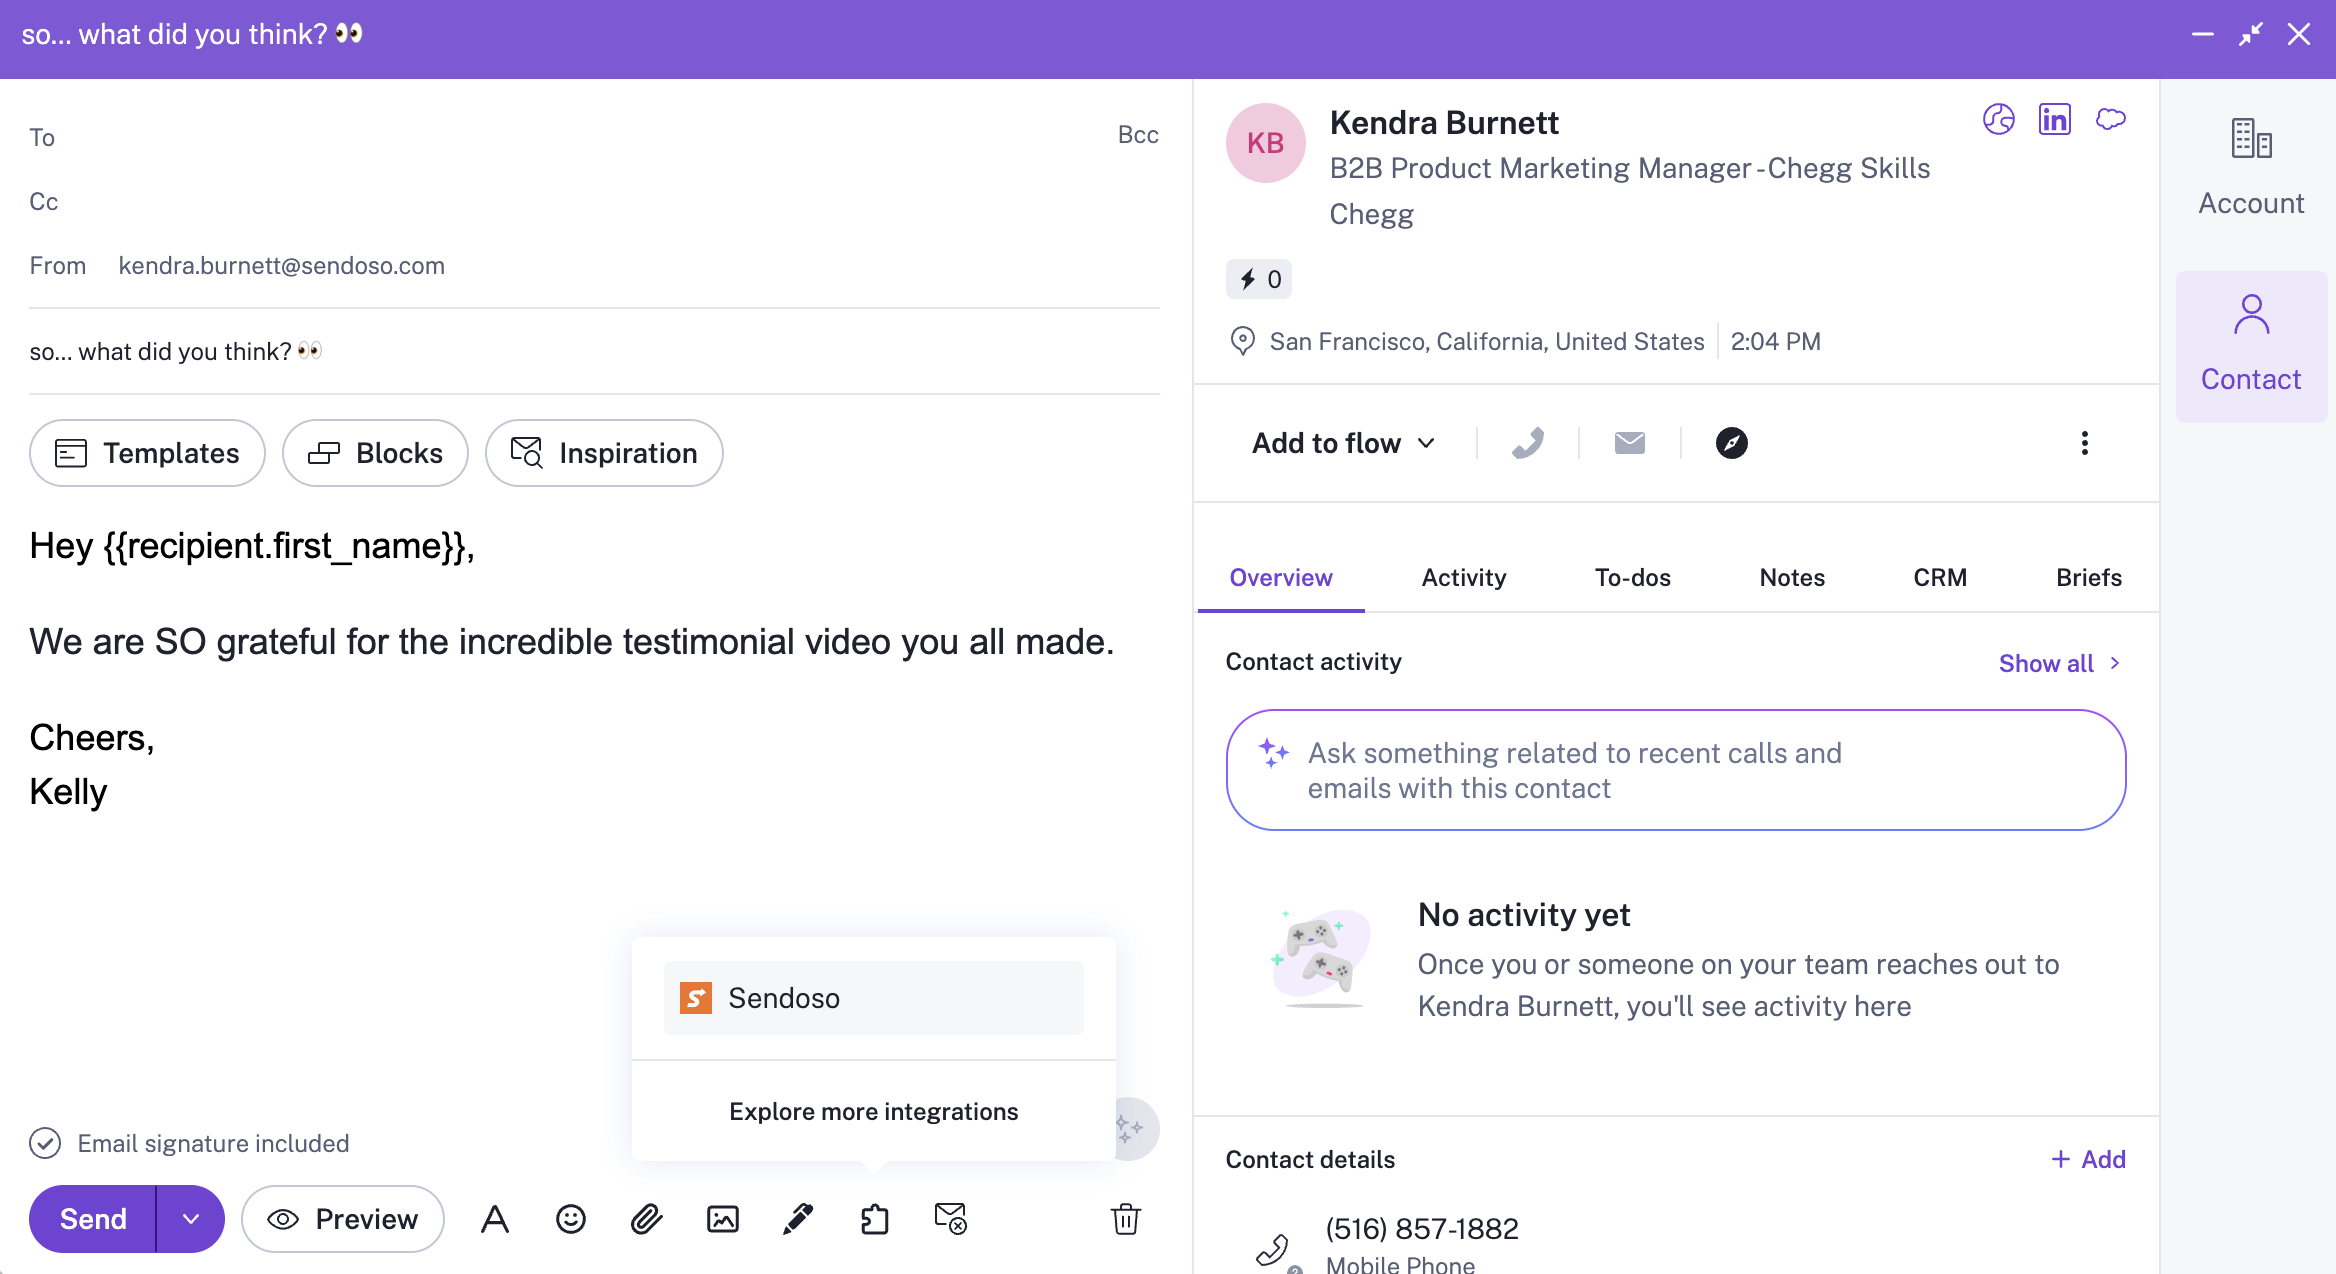The height and width of the screenshot is (1274, 2336).
Task: Click the phone call icon
Action: [1527, 443]
